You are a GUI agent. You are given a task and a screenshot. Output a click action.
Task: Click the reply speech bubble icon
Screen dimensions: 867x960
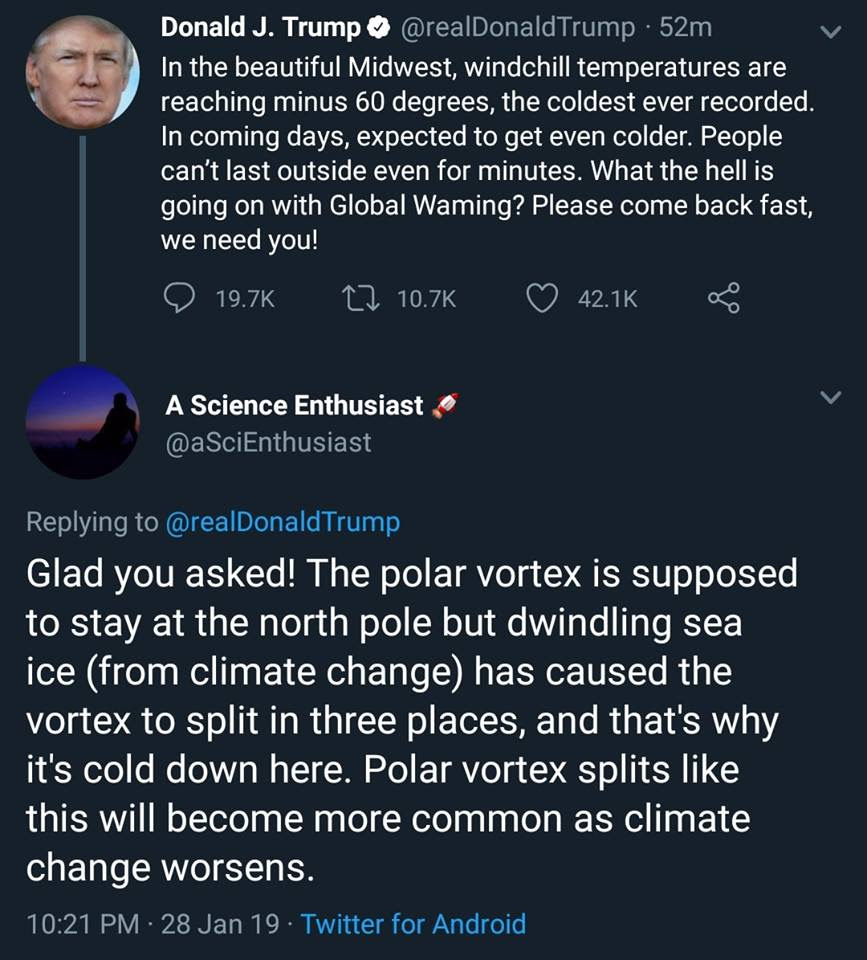[x=179, y=298]
